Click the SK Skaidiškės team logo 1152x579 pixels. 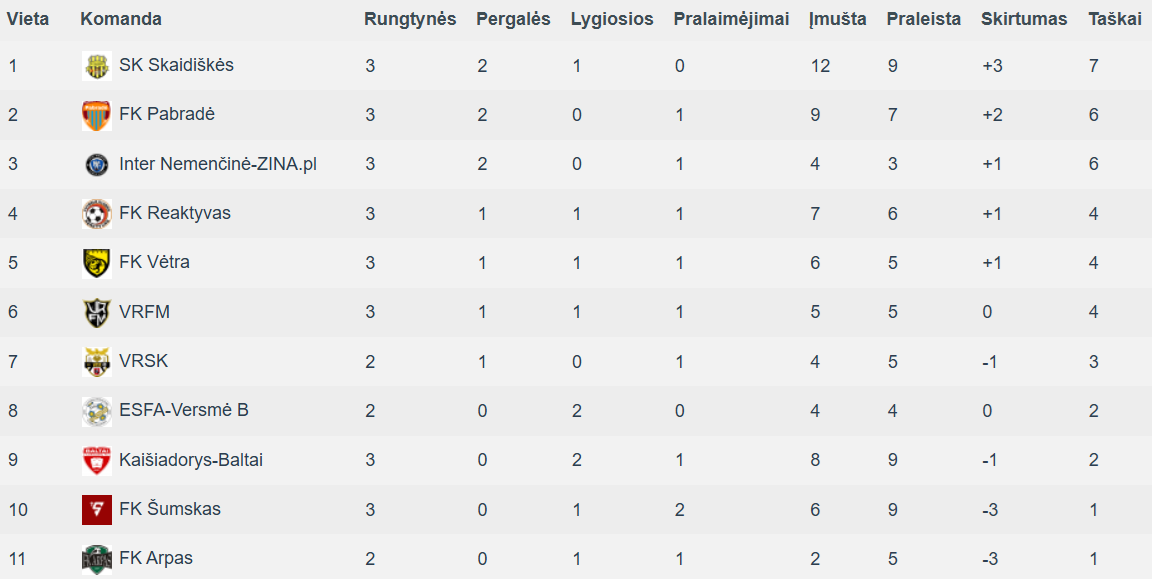97,66
